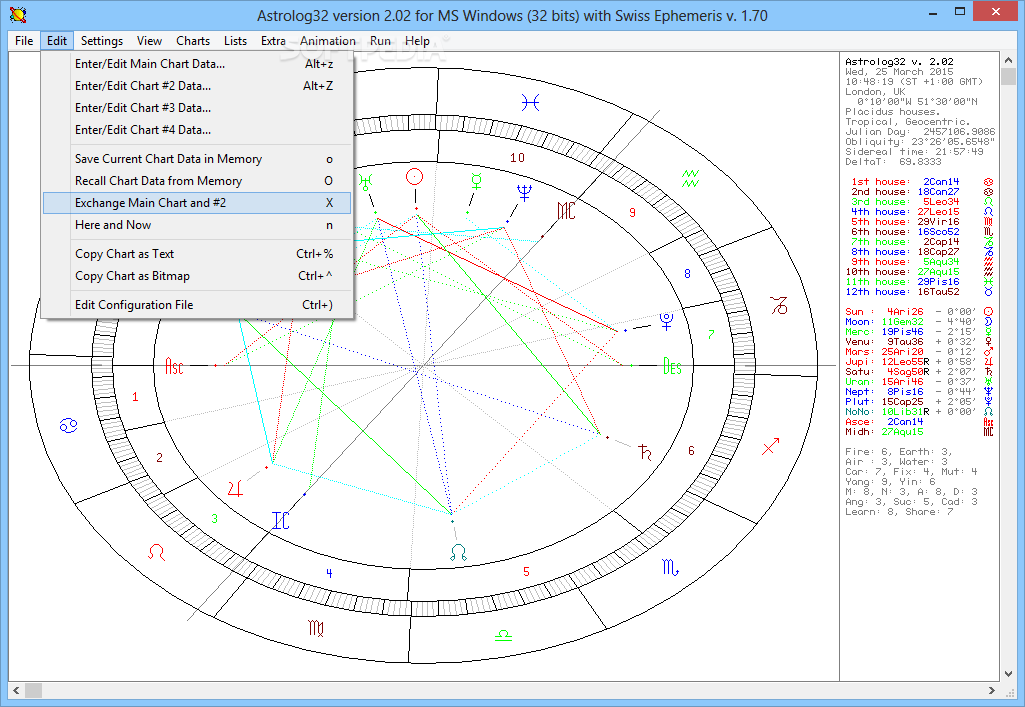
Task: Click the 'Moon: 11Gem32' sidebar row
Action: 919,321
